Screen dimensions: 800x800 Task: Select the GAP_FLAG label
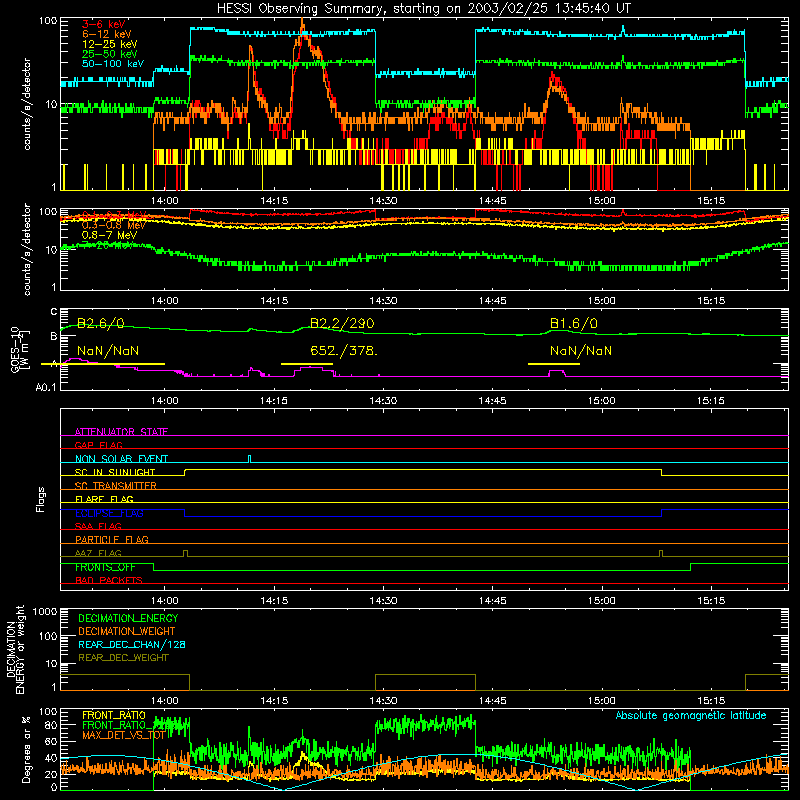pos(98,445)
